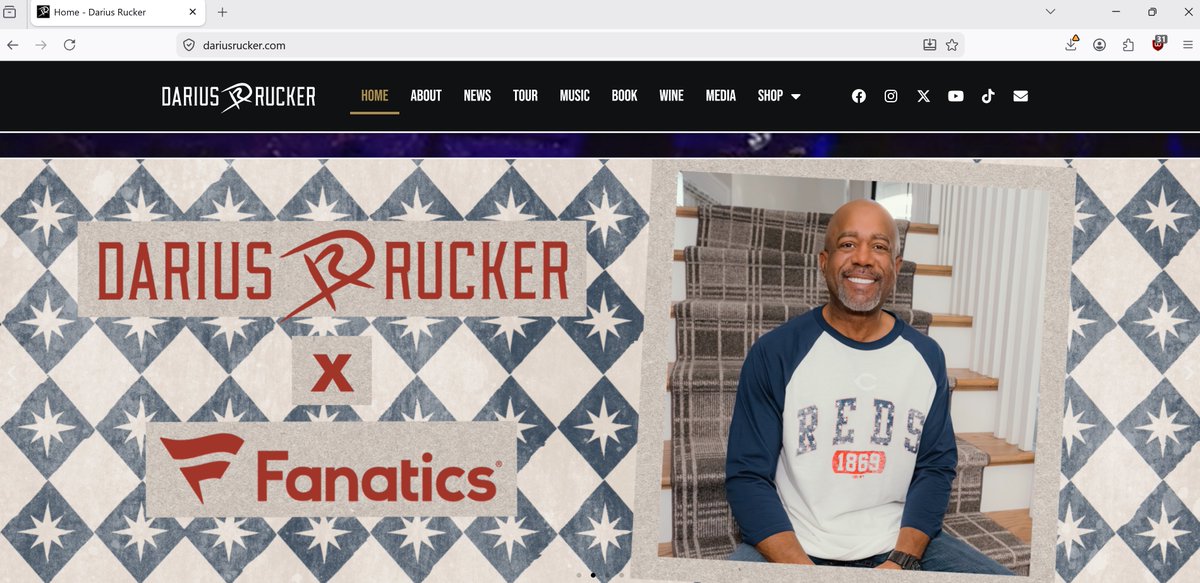Screen dimensions: 1200x583
Task: Go to HOME nav item
Action: tap(374, 96)
